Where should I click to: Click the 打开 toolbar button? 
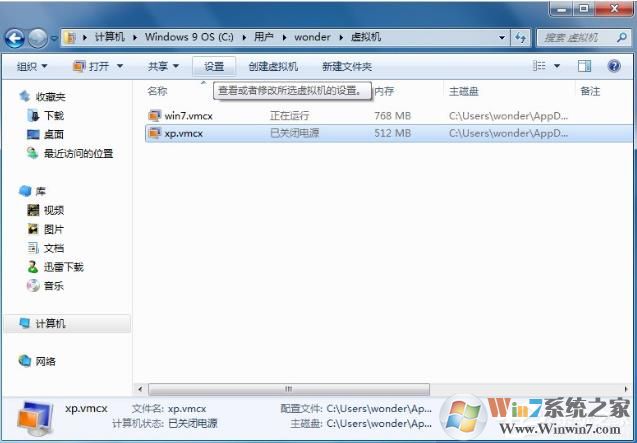92,66
